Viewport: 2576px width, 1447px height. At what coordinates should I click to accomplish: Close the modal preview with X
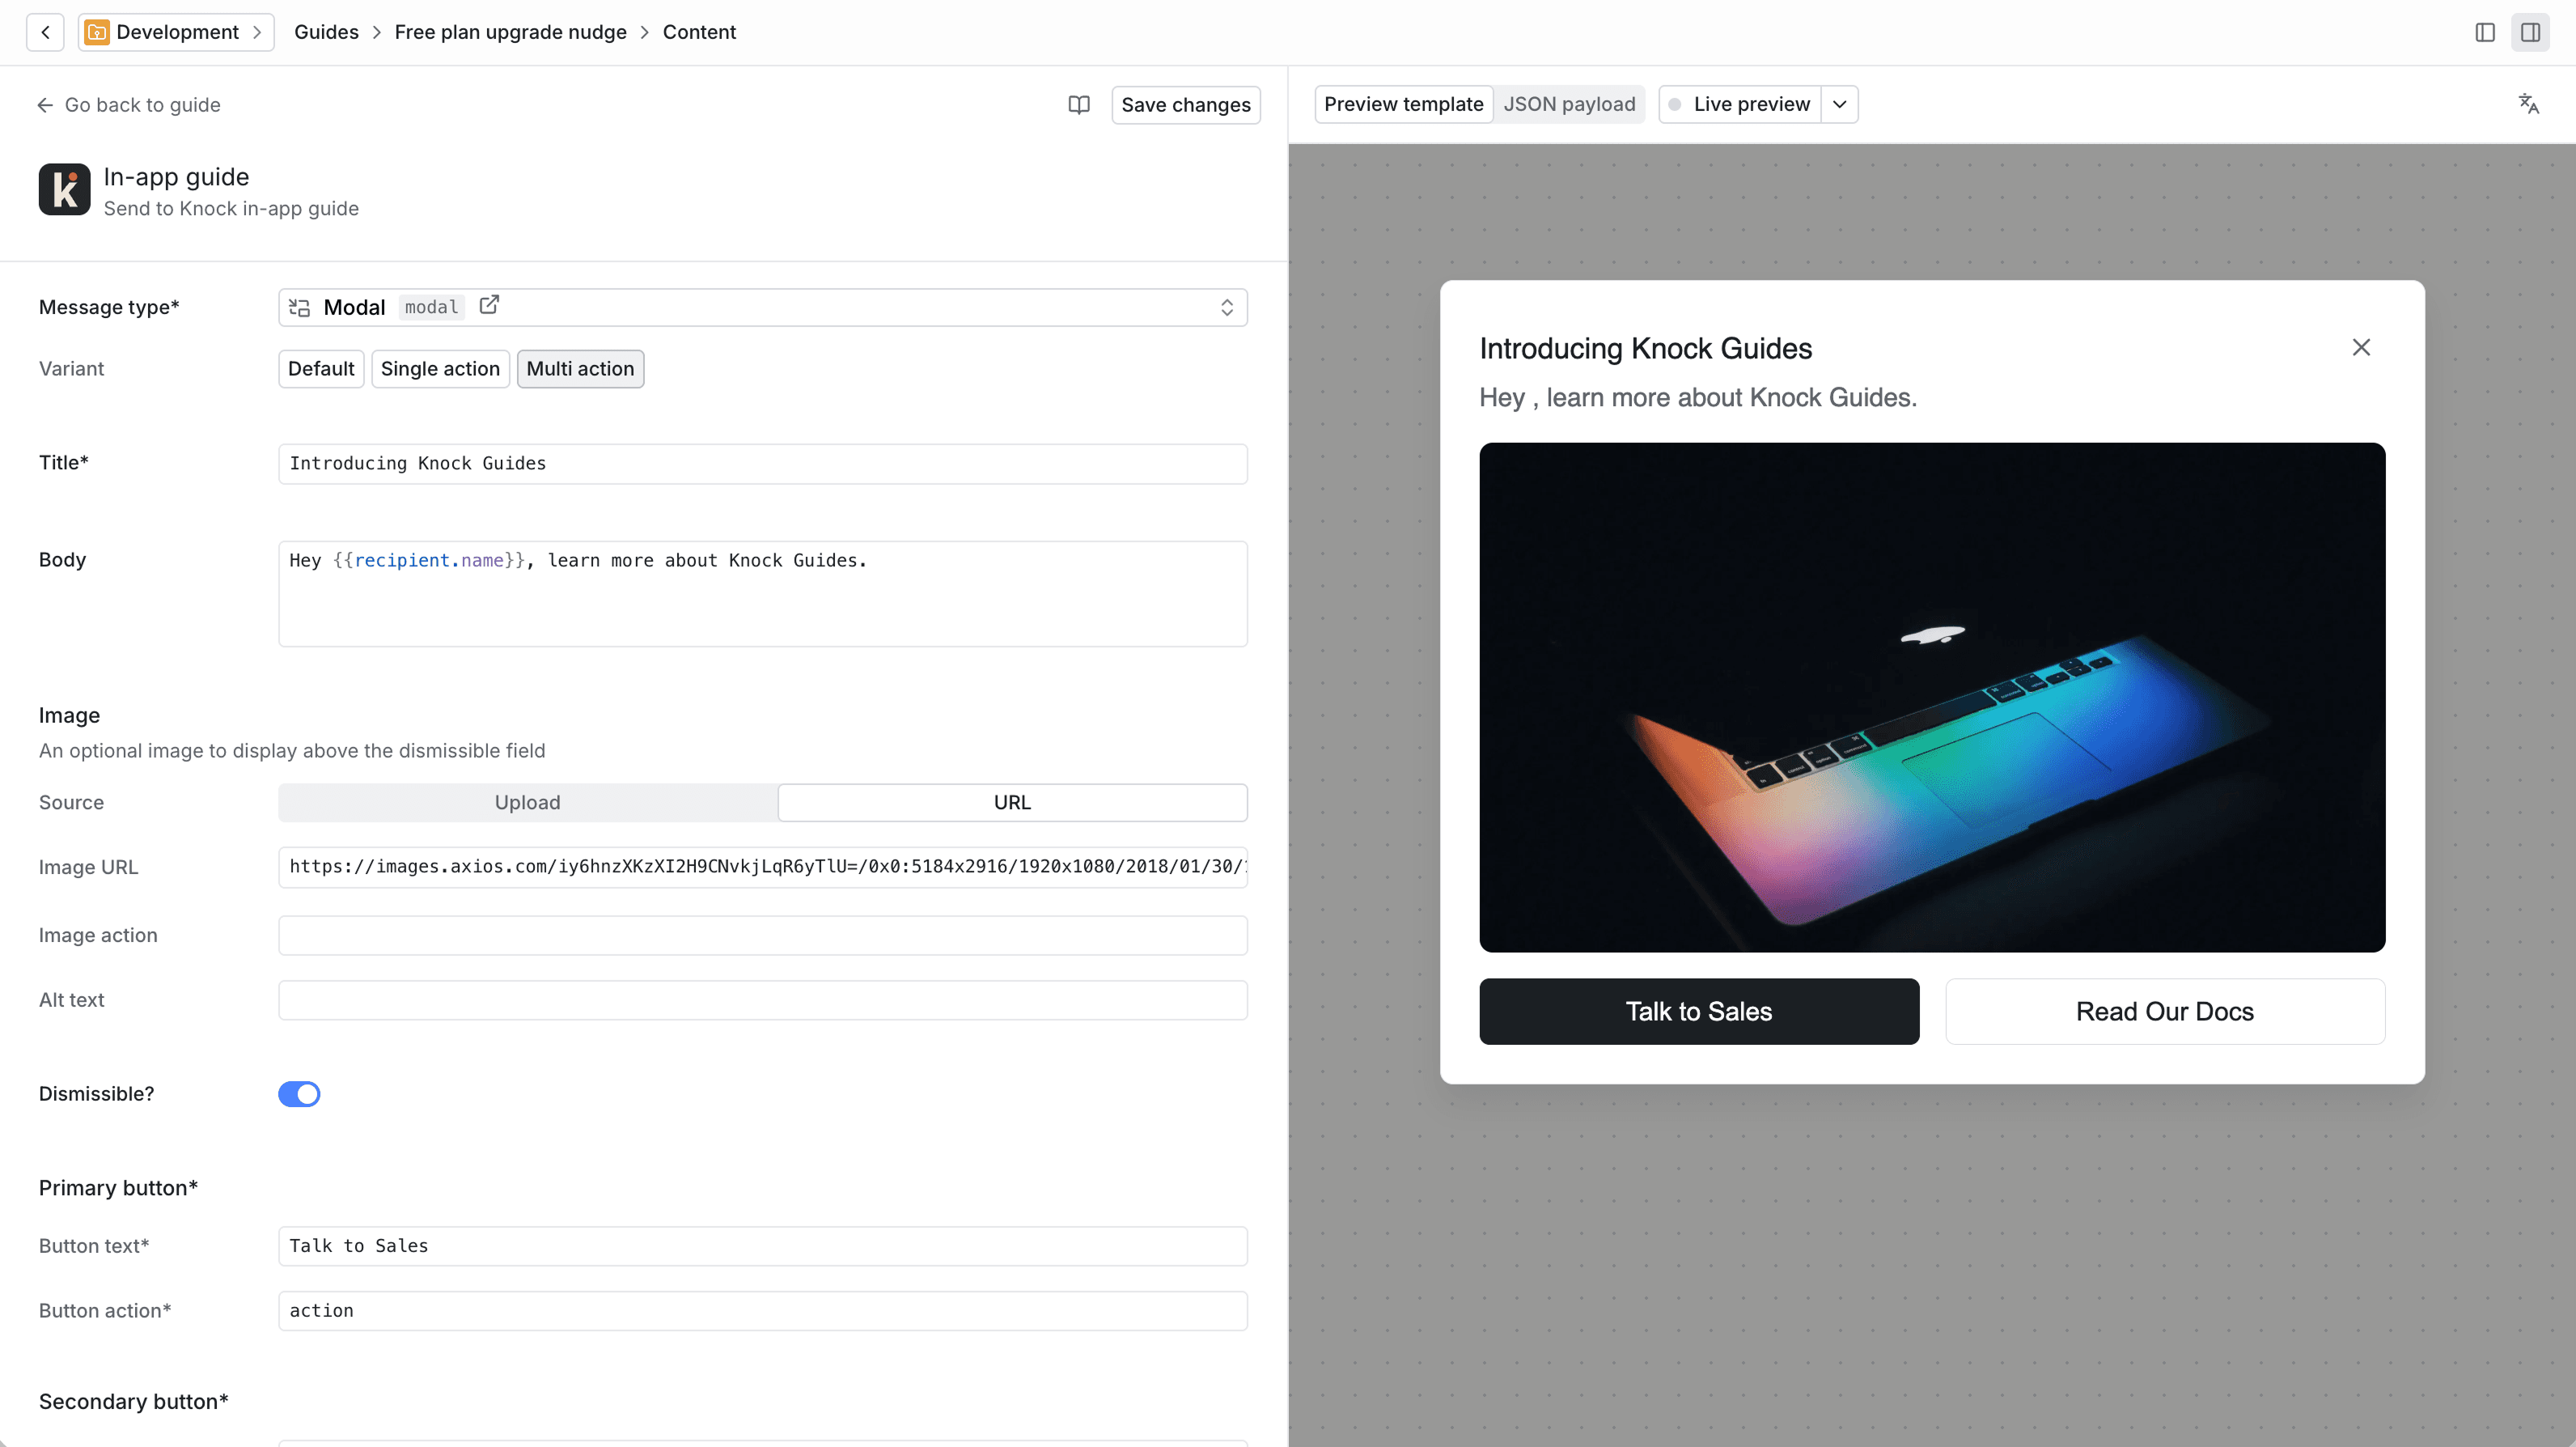pyautogui.click(x=2361, y=347)
